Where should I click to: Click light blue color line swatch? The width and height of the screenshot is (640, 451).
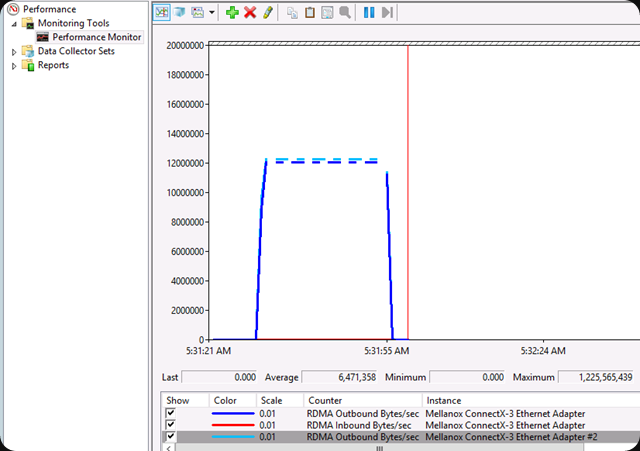point(233,437)
